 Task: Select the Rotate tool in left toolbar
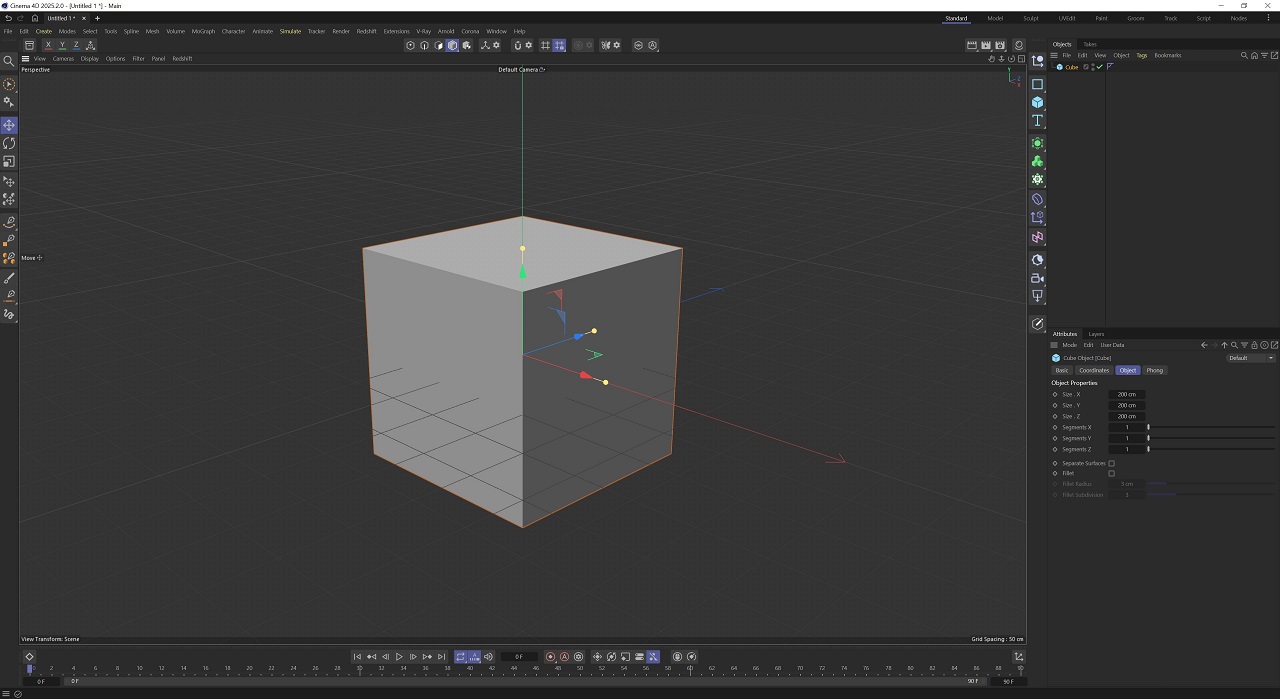9,143
